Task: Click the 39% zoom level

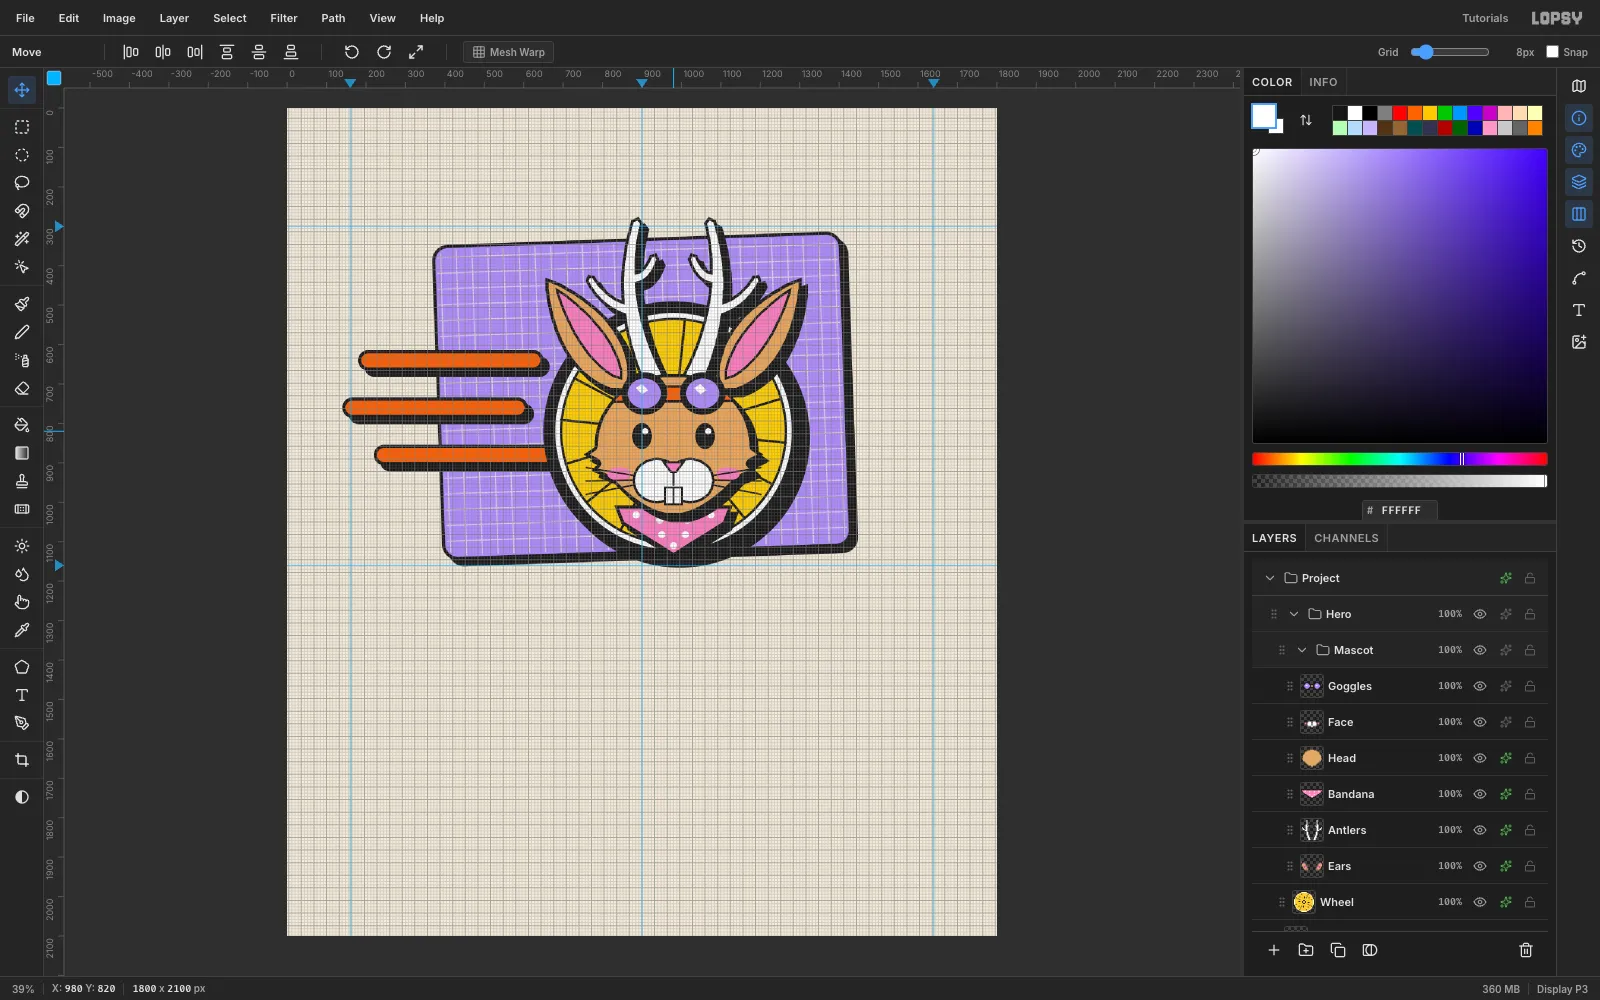Action: point(23,989)
